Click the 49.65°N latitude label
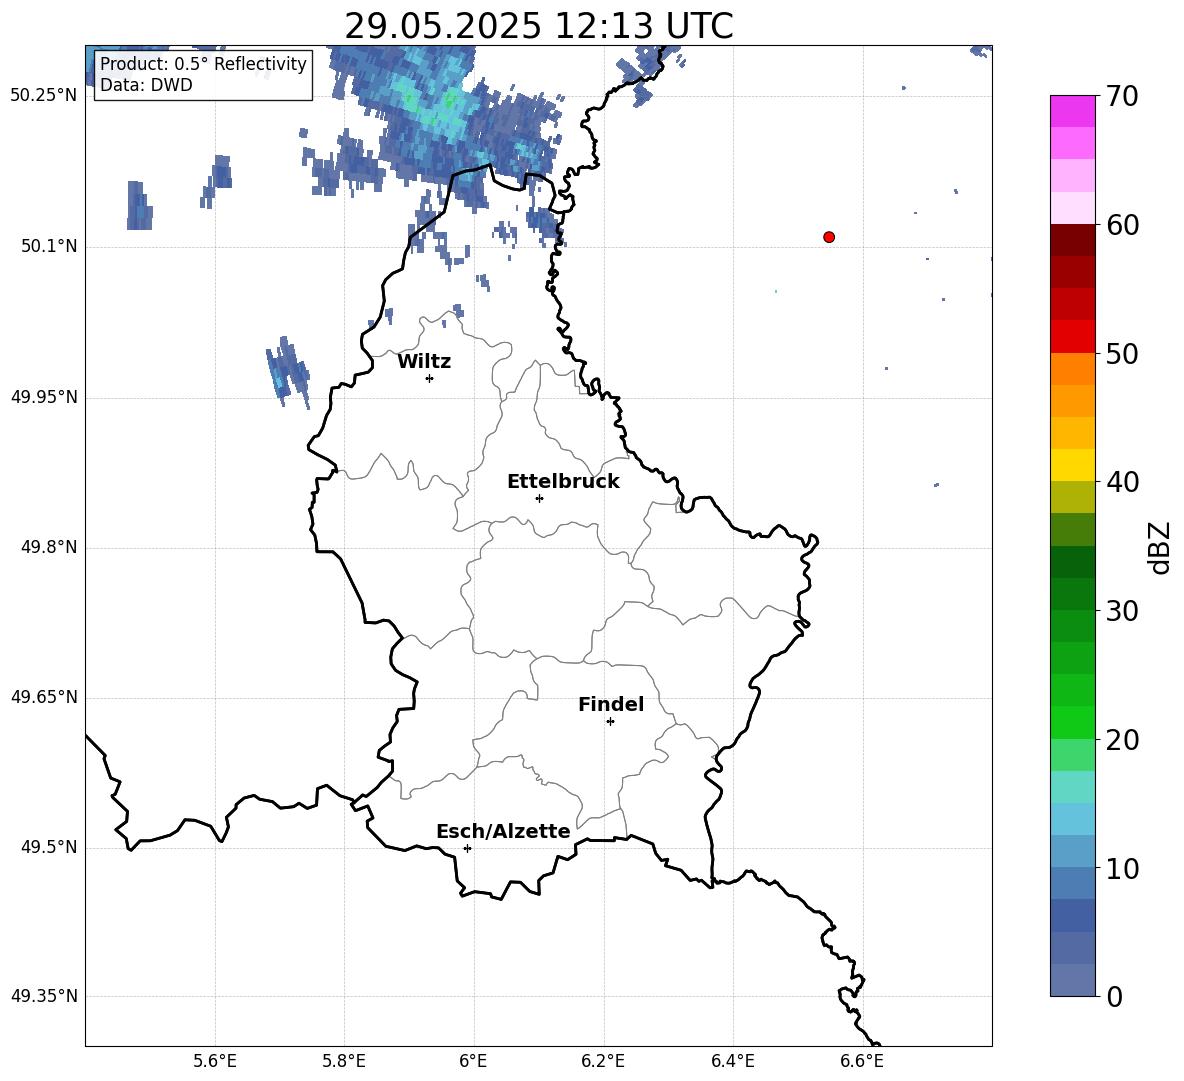 coord(44,697)
